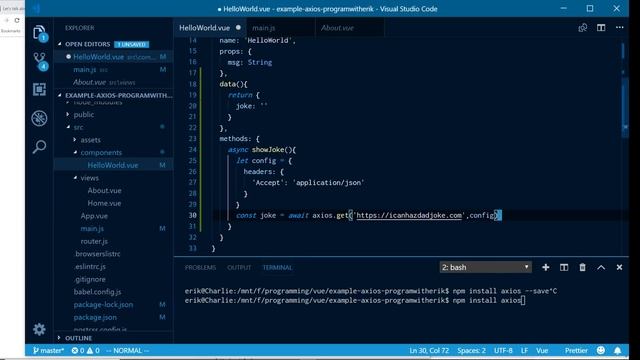The width and height of the screenshot is (640, 360).
Task: Click Prettier in status bar
Action: point(576,350)
